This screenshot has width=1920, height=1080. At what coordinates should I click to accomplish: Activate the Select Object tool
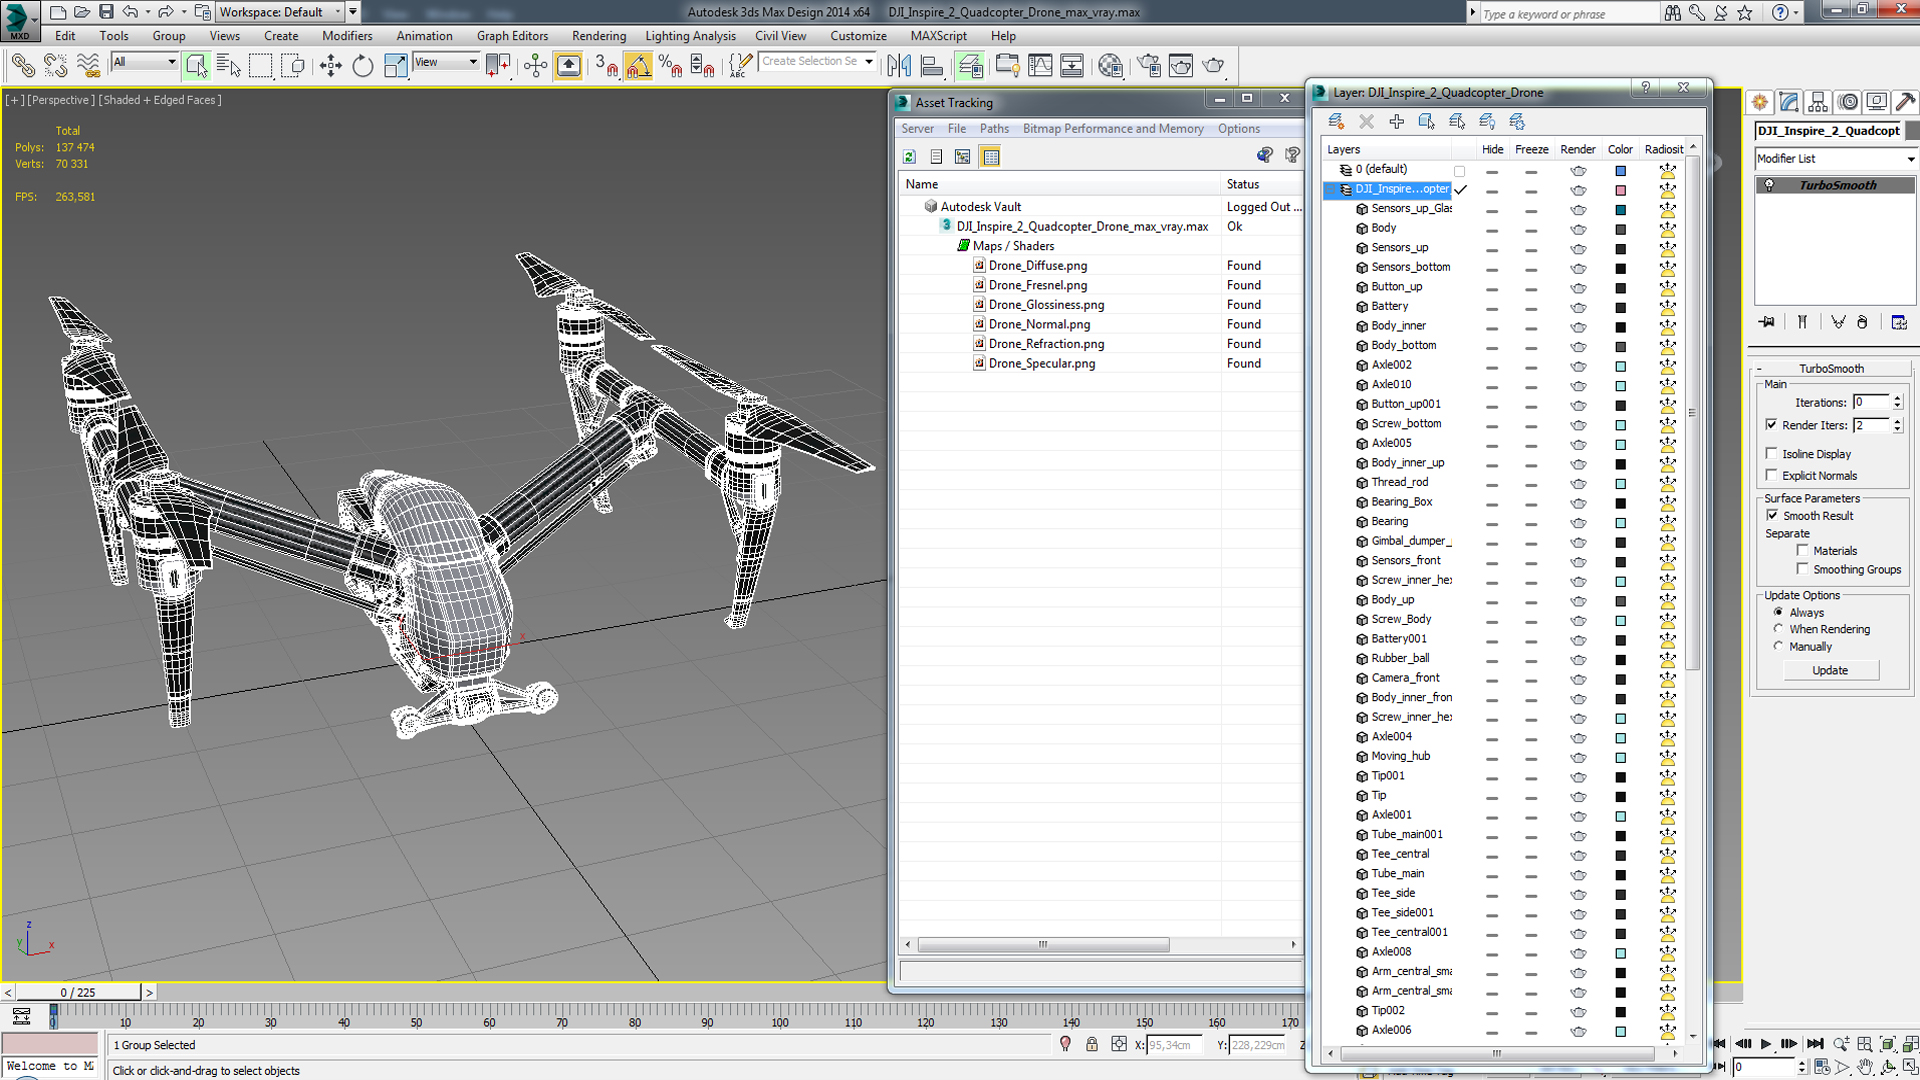(x=196, y=66)
